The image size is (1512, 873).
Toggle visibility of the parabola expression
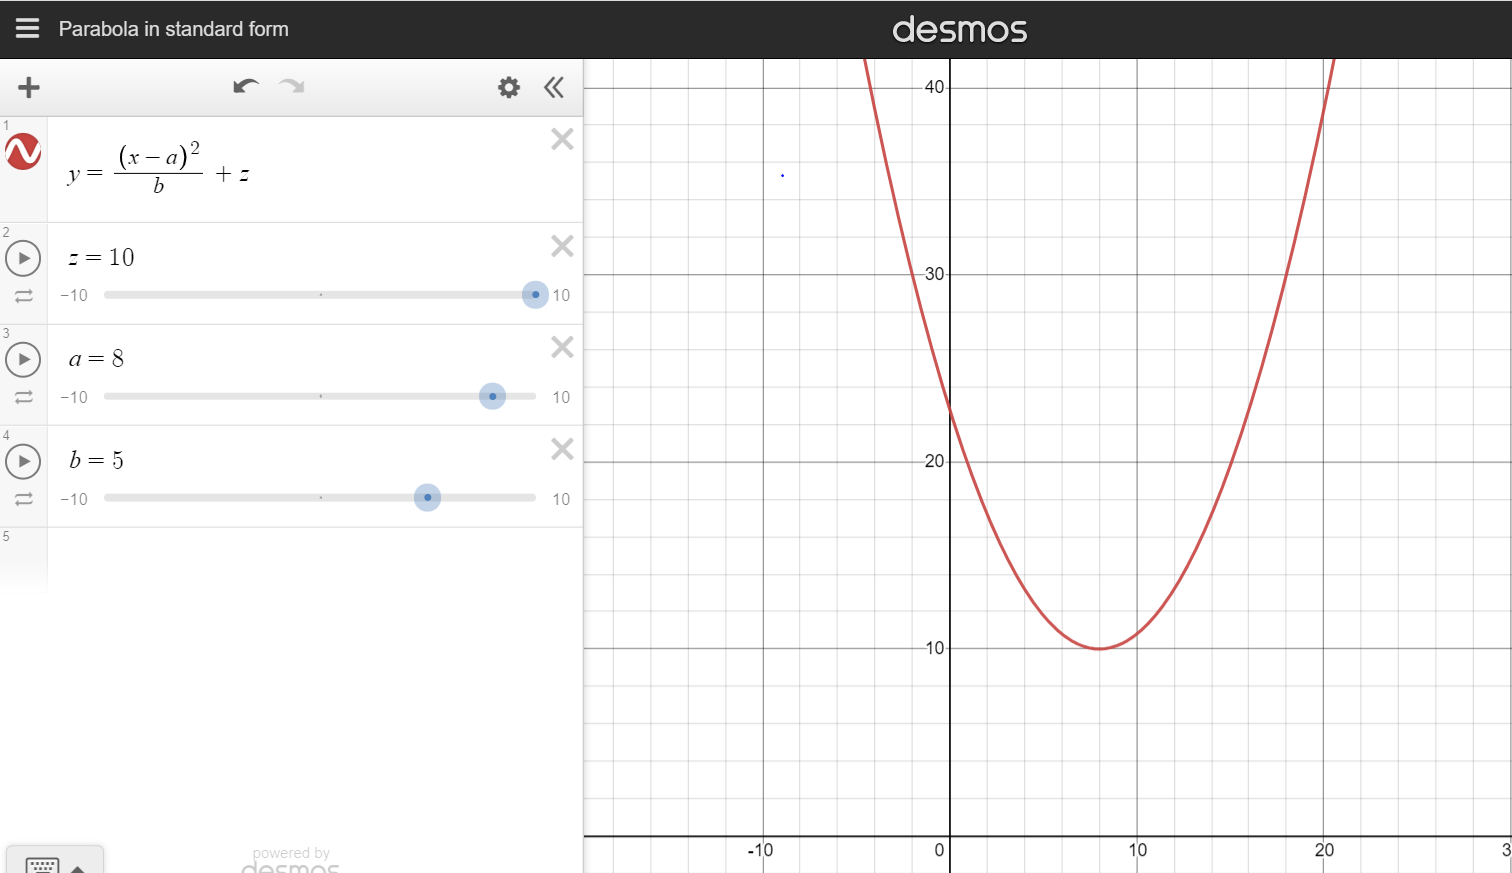pos(23,152)
